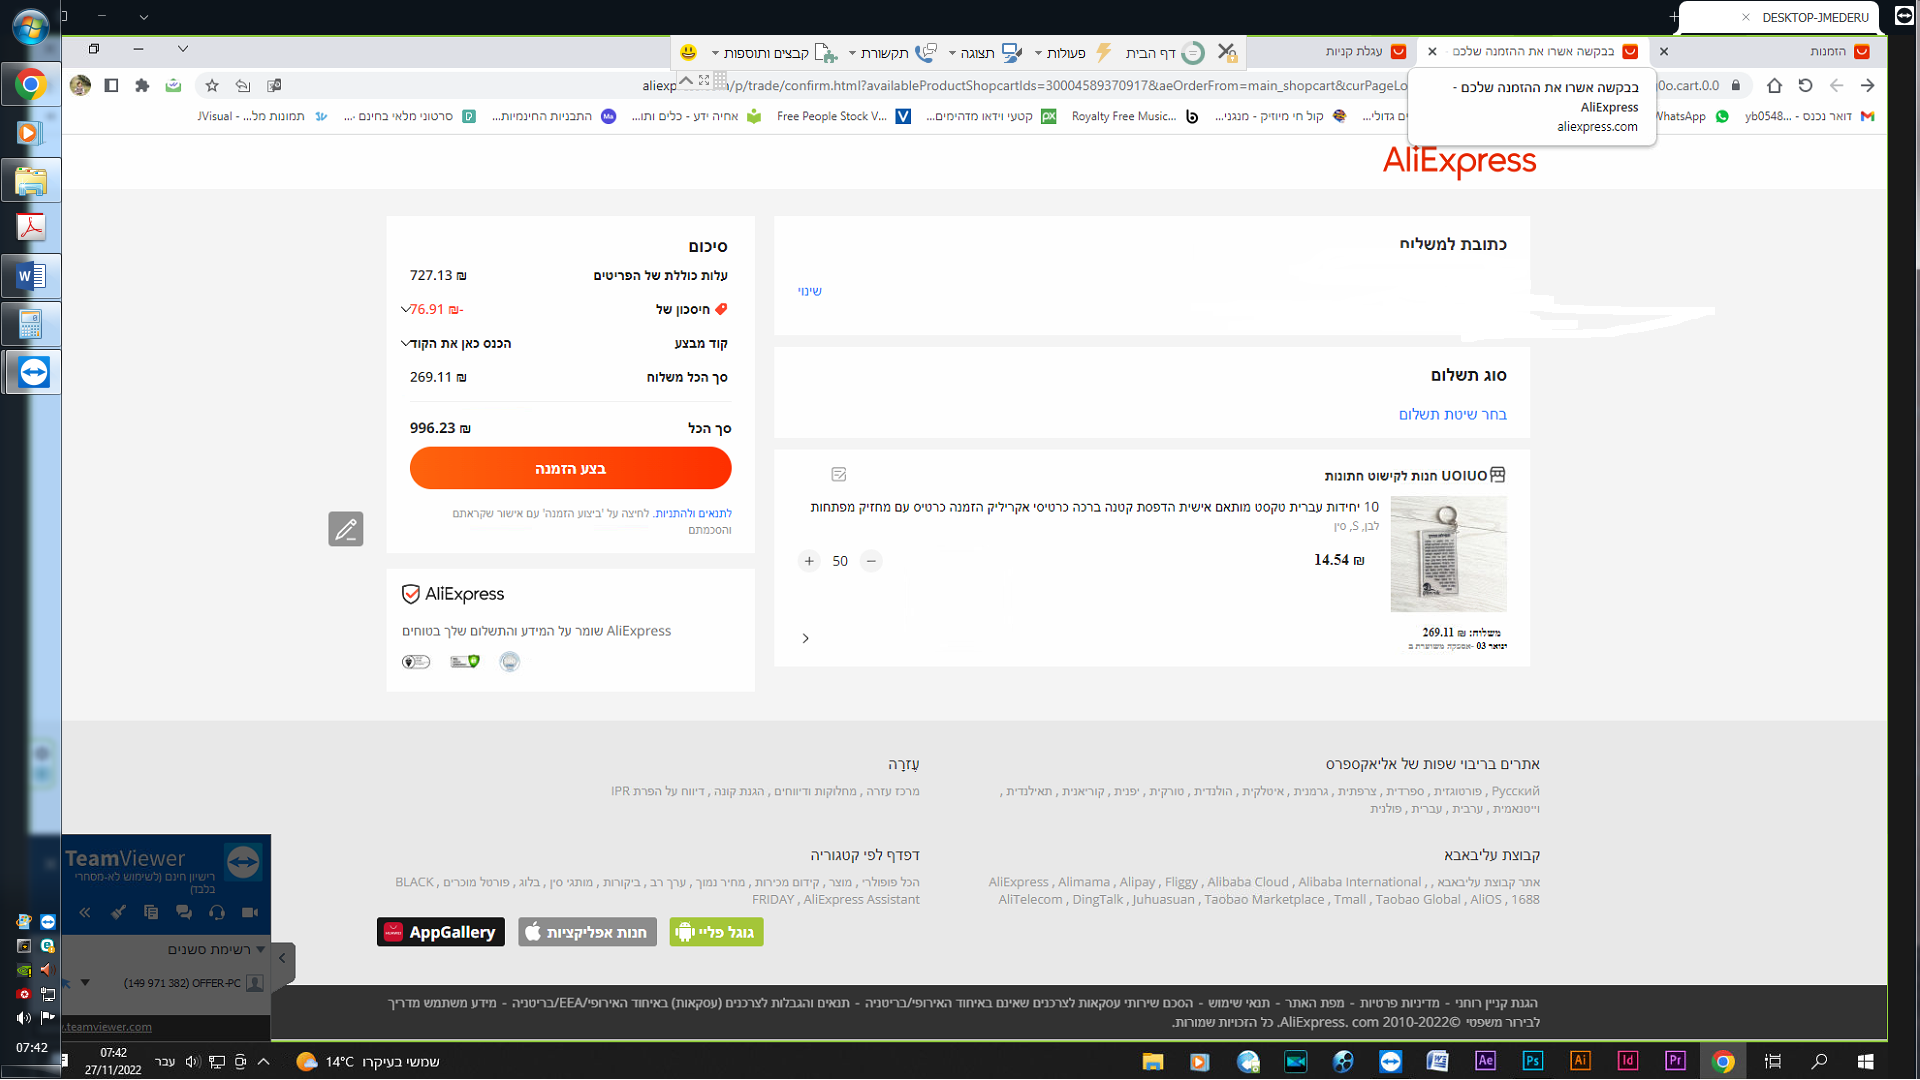Open the Google Play download badge
This screenshot has height=1080, width=1920.
716,932
